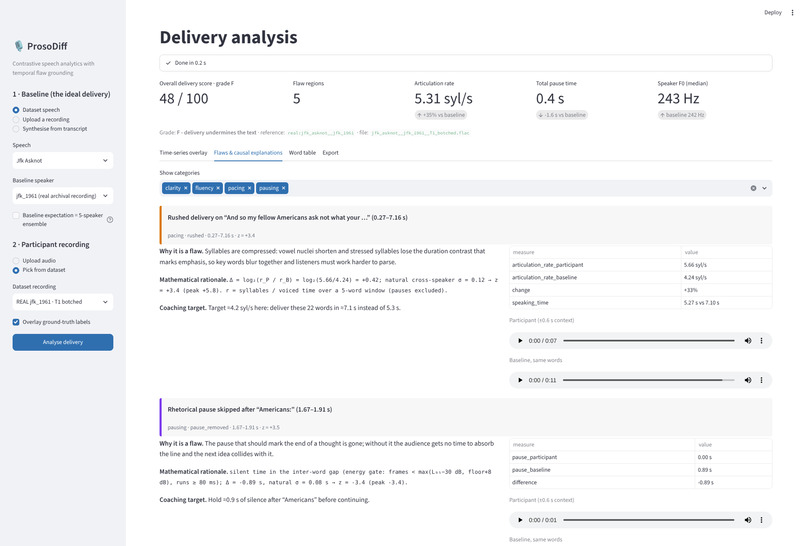Click the 'Rhetorical pause skipped' flaw heading
The width and height of the screenshot is (806, 546).
250,410
